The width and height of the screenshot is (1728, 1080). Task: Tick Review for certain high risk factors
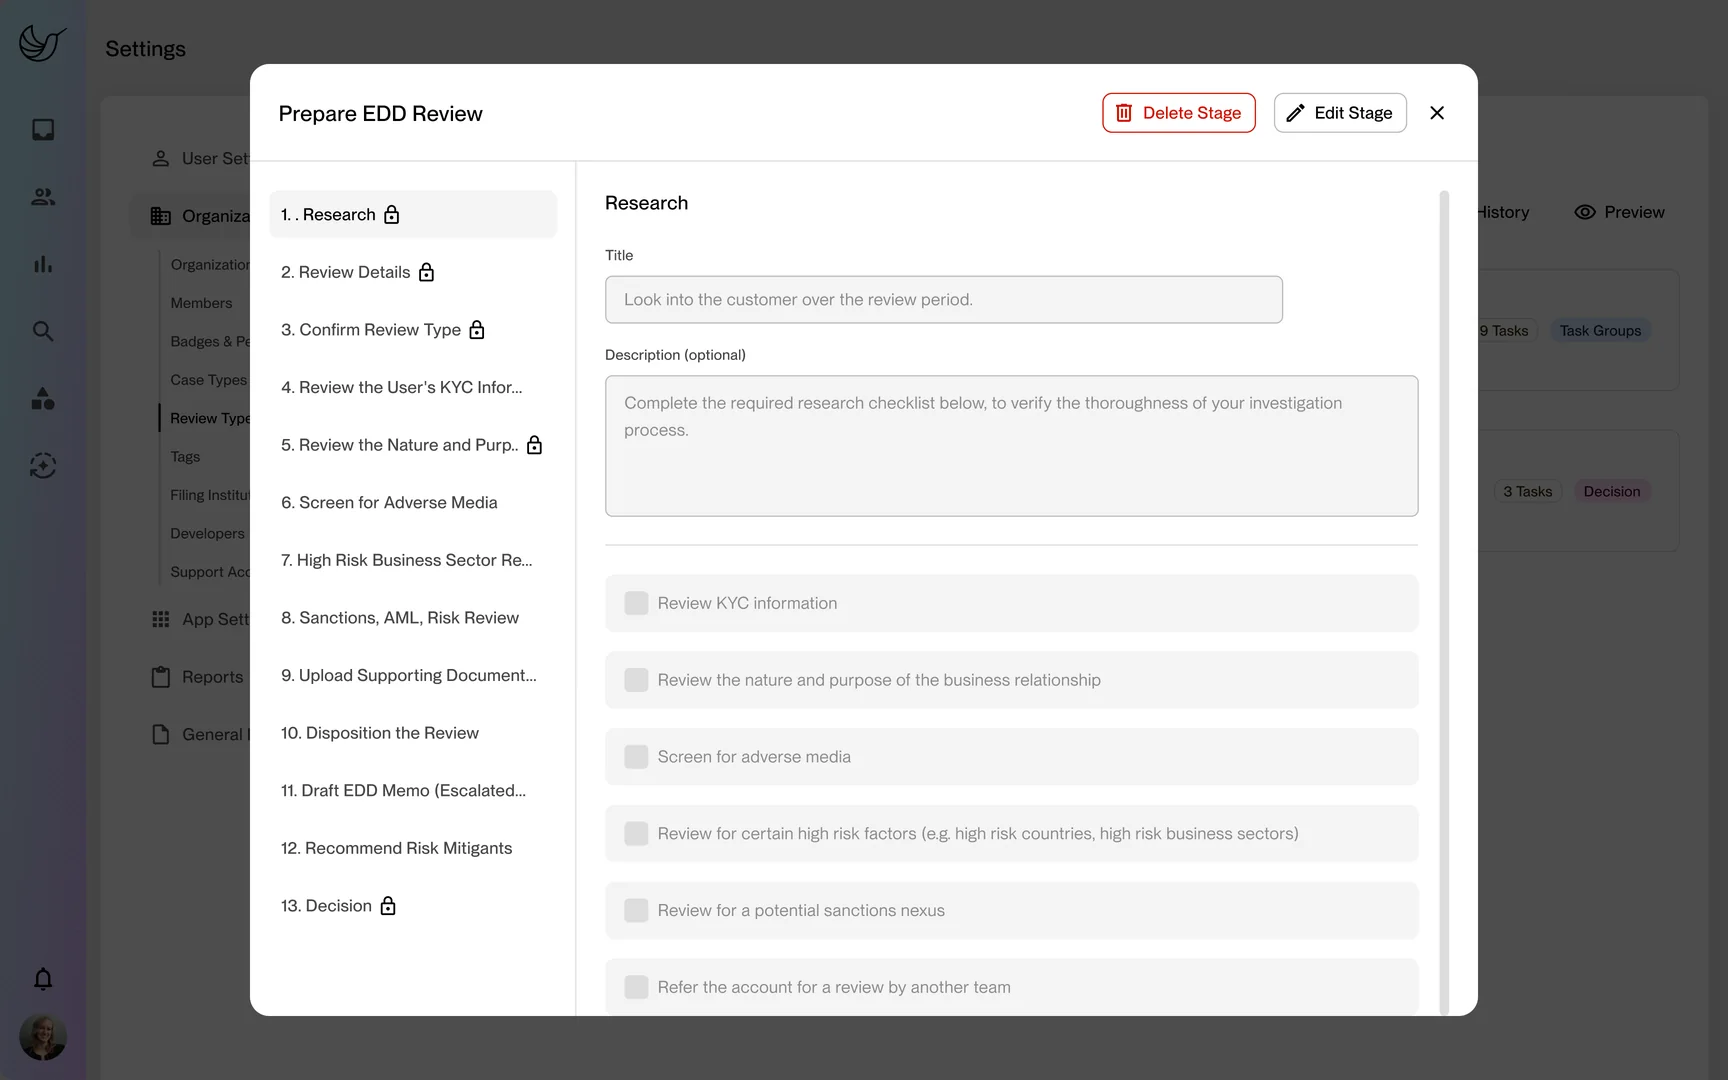coord(636,834)
